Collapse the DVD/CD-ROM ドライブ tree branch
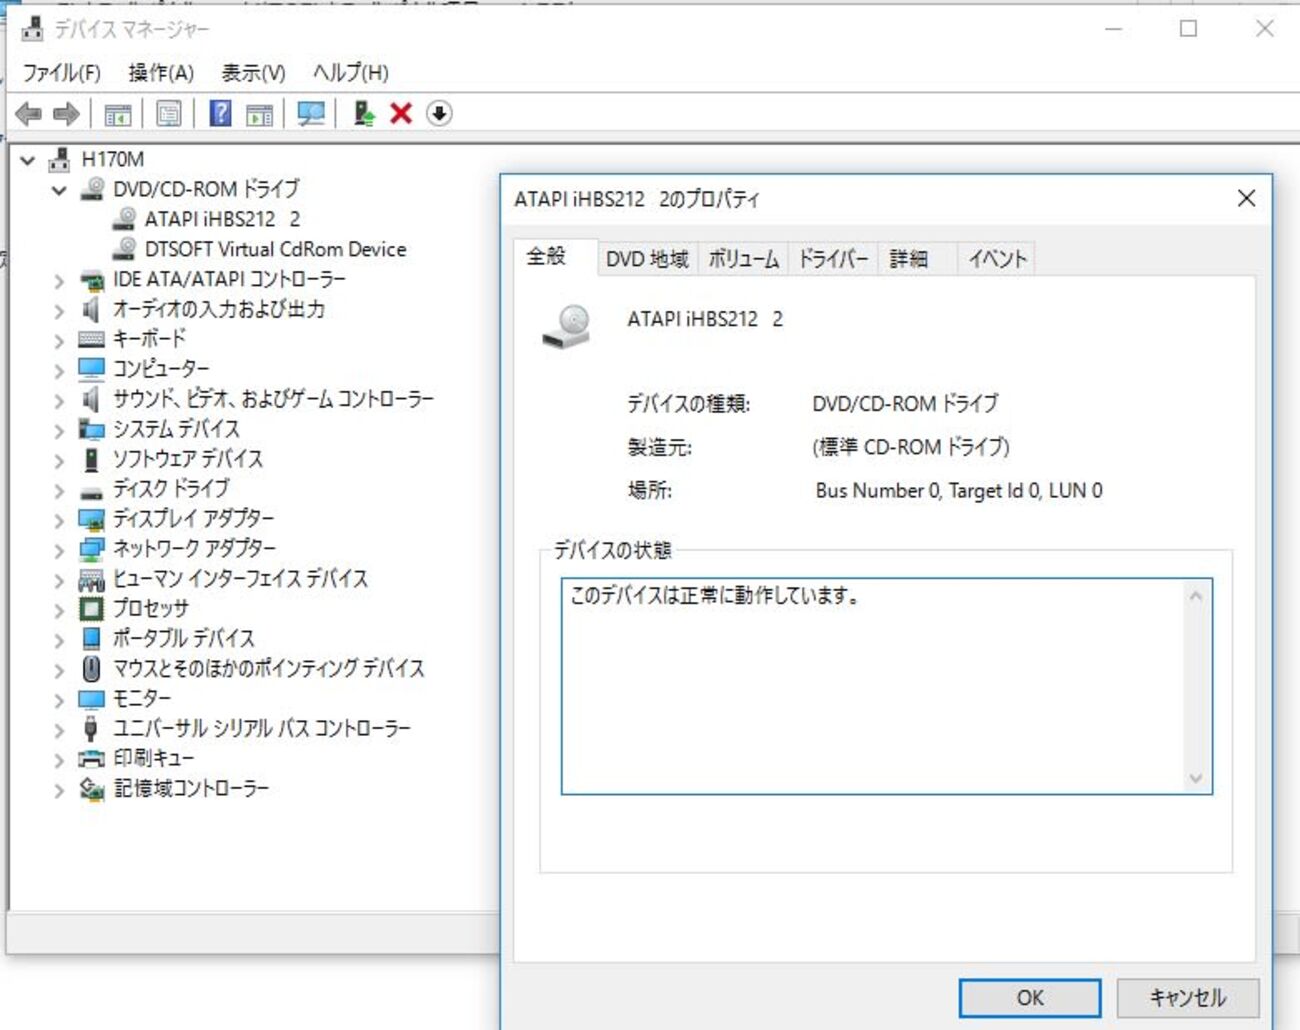 (x=59, y=190)
